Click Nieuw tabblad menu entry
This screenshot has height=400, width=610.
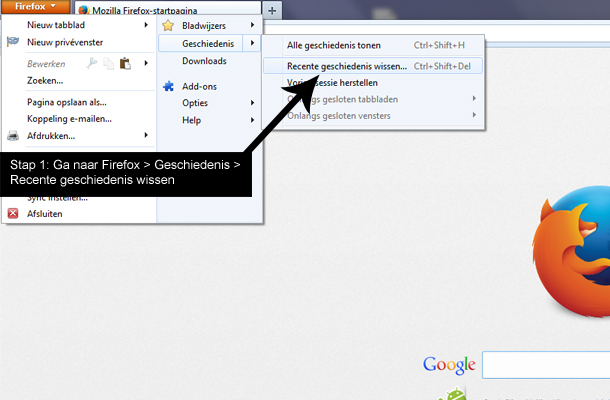click(x=56, y=25)
